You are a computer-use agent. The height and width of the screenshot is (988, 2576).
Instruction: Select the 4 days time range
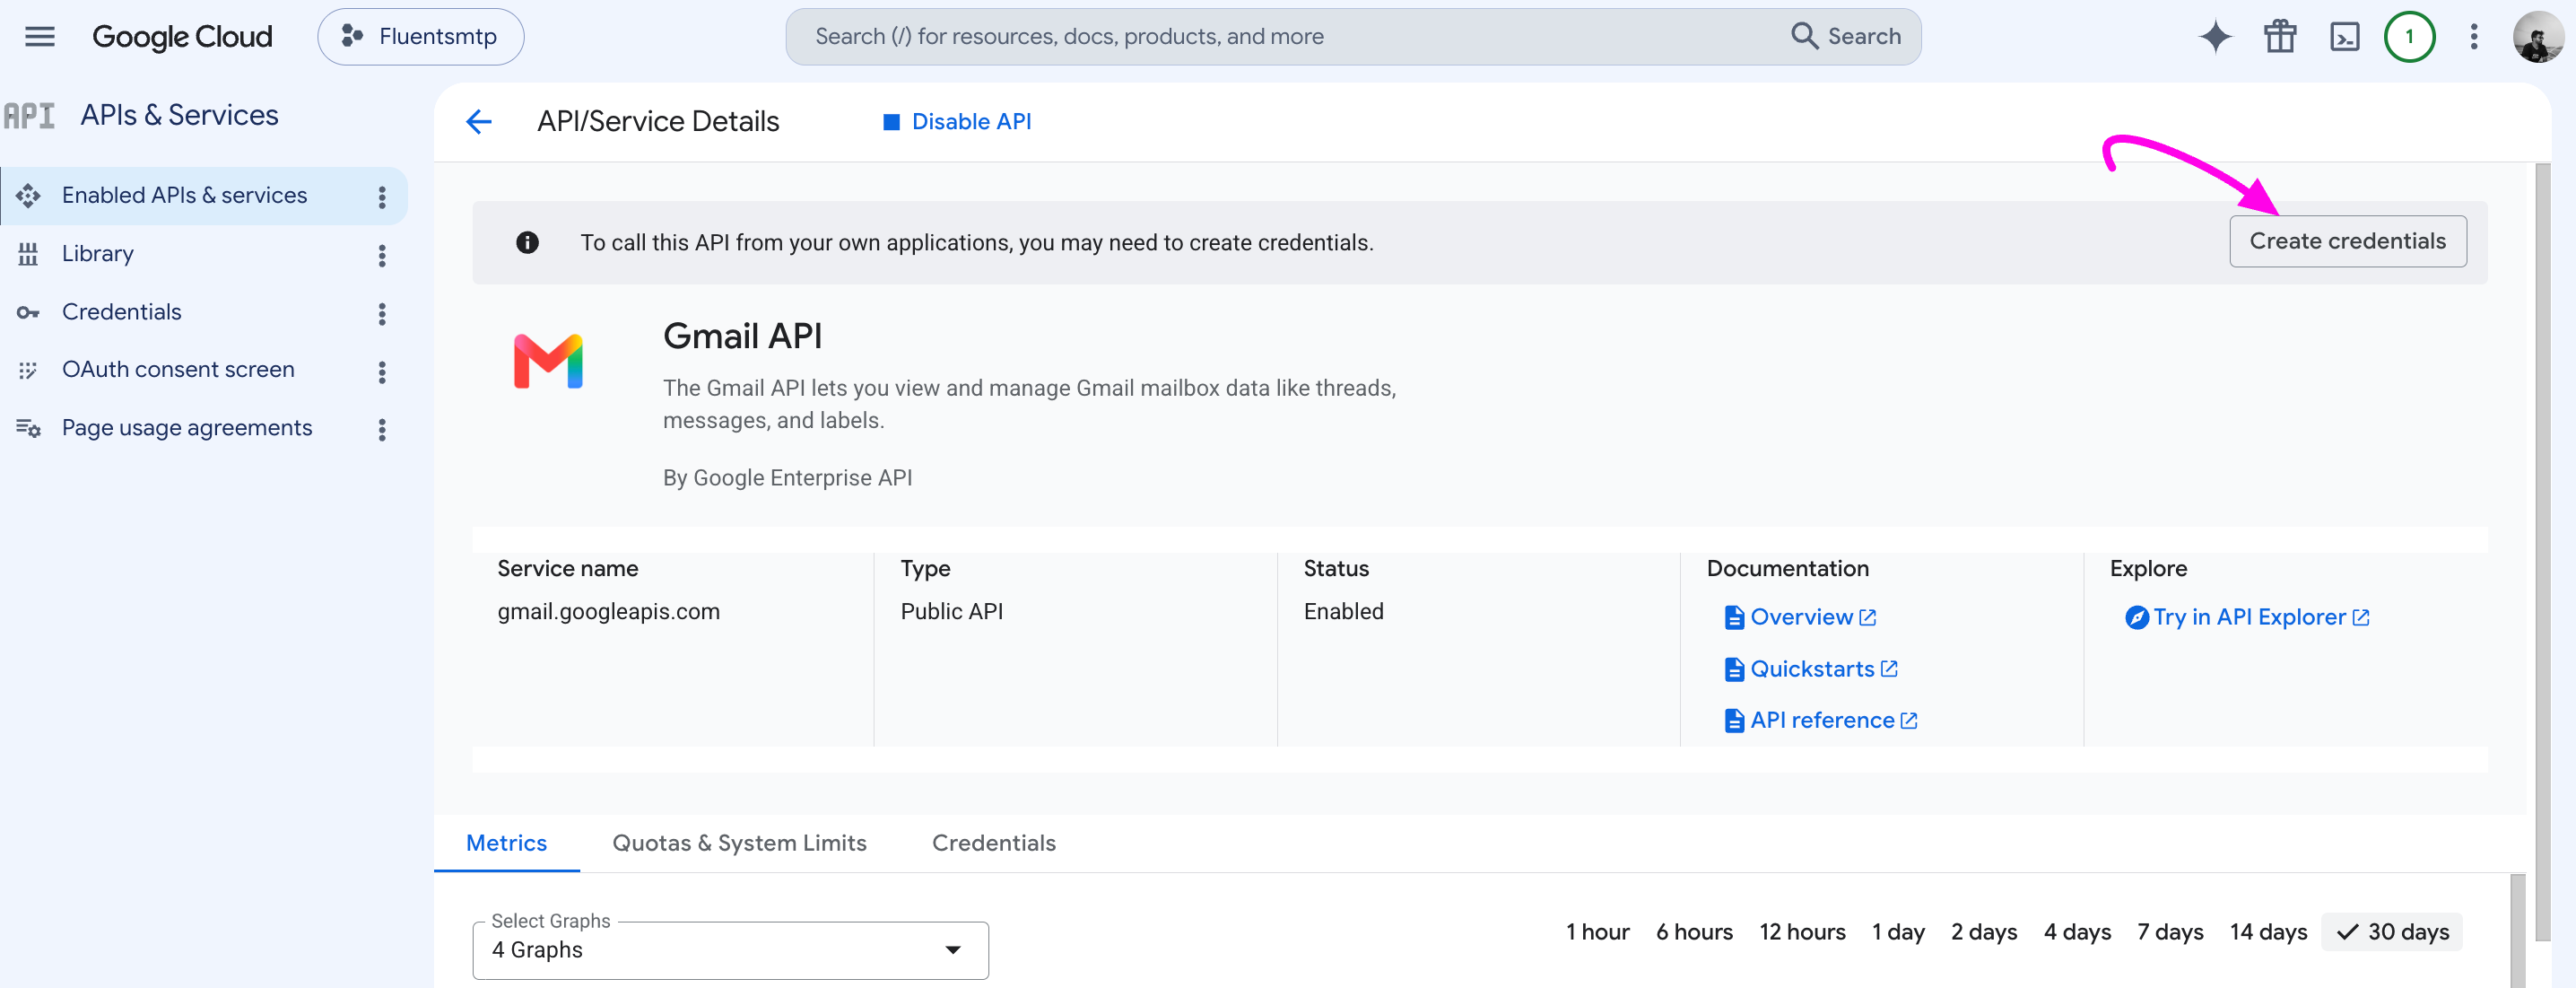[x=2077, y=932]
